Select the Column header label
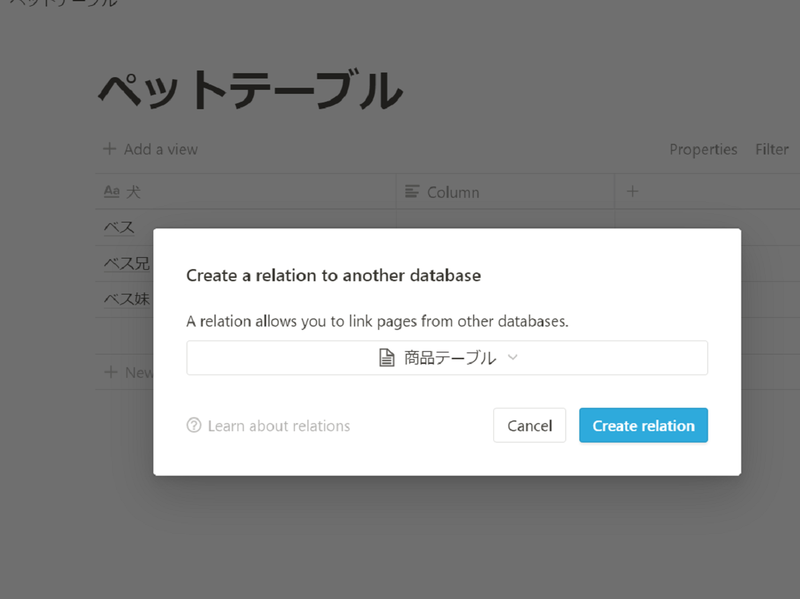 point(453,191)
